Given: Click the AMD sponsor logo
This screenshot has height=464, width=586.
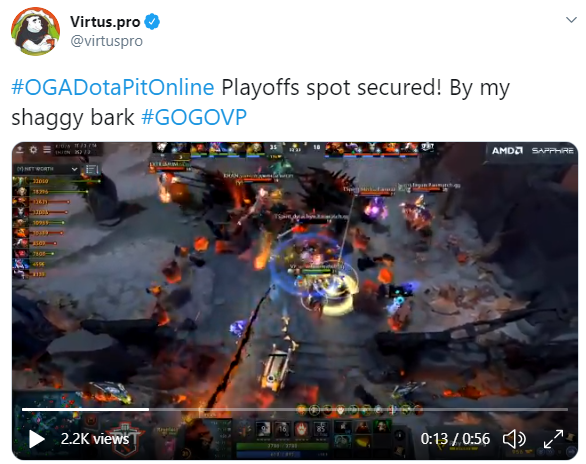Looking at the screenshot, I should (x=507, y=151).
